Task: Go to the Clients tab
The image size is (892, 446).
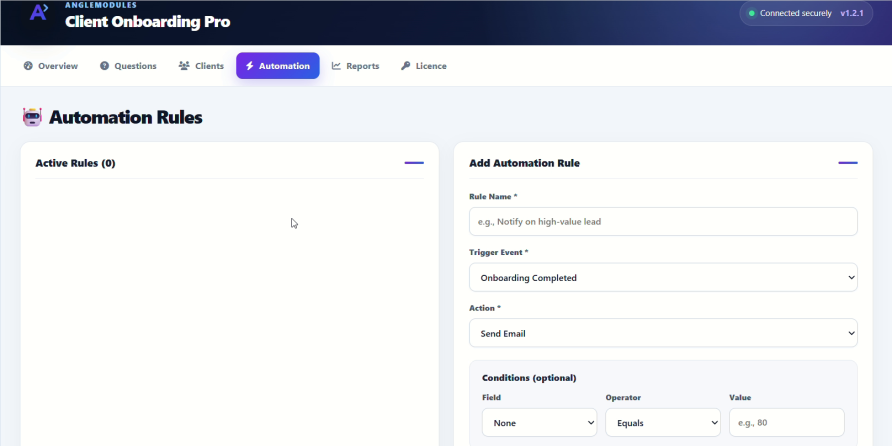Action: (201, 66)
